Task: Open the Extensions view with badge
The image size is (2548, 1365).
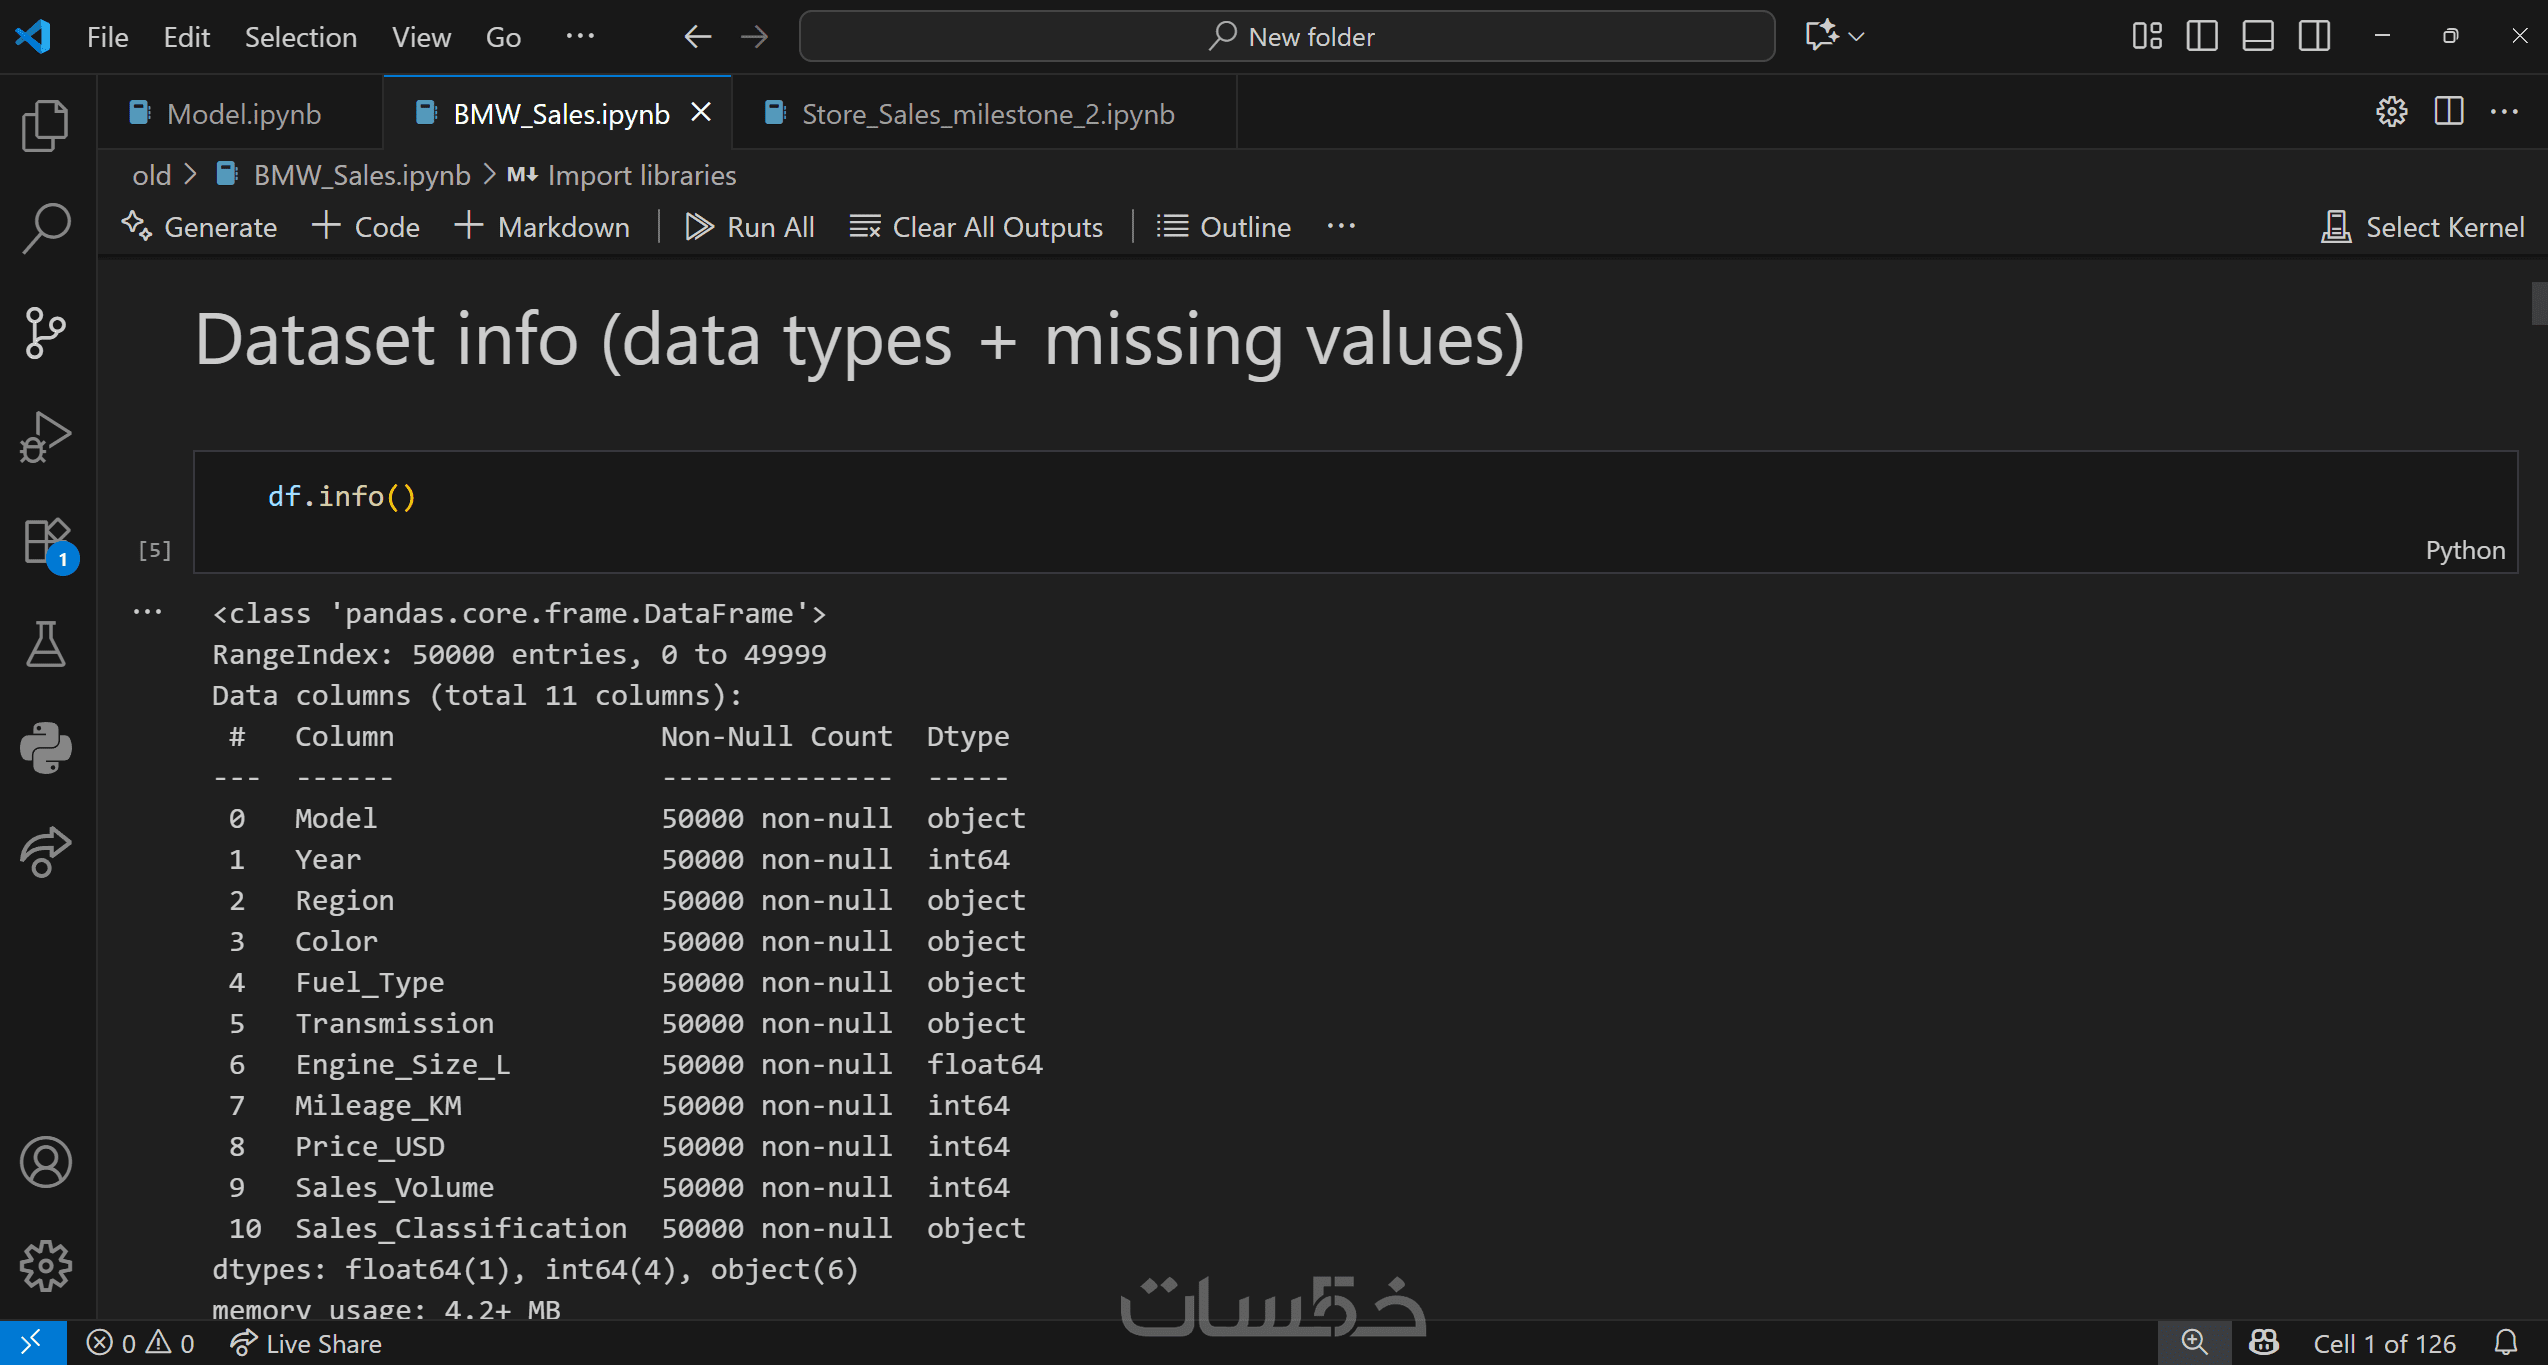Action: pos(45,543)
